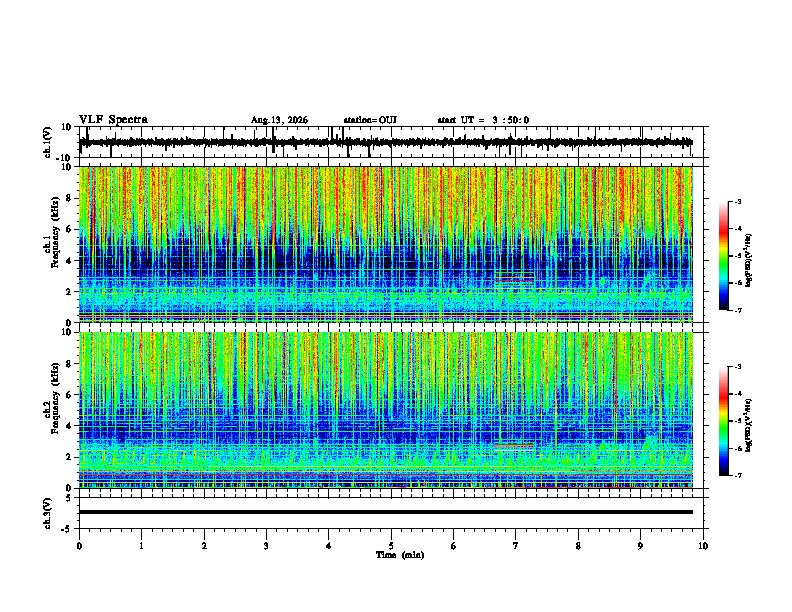Viewport: 792px width, 612px height.
Task: Click the station=OUJ header label
Action: click(370, 120)
